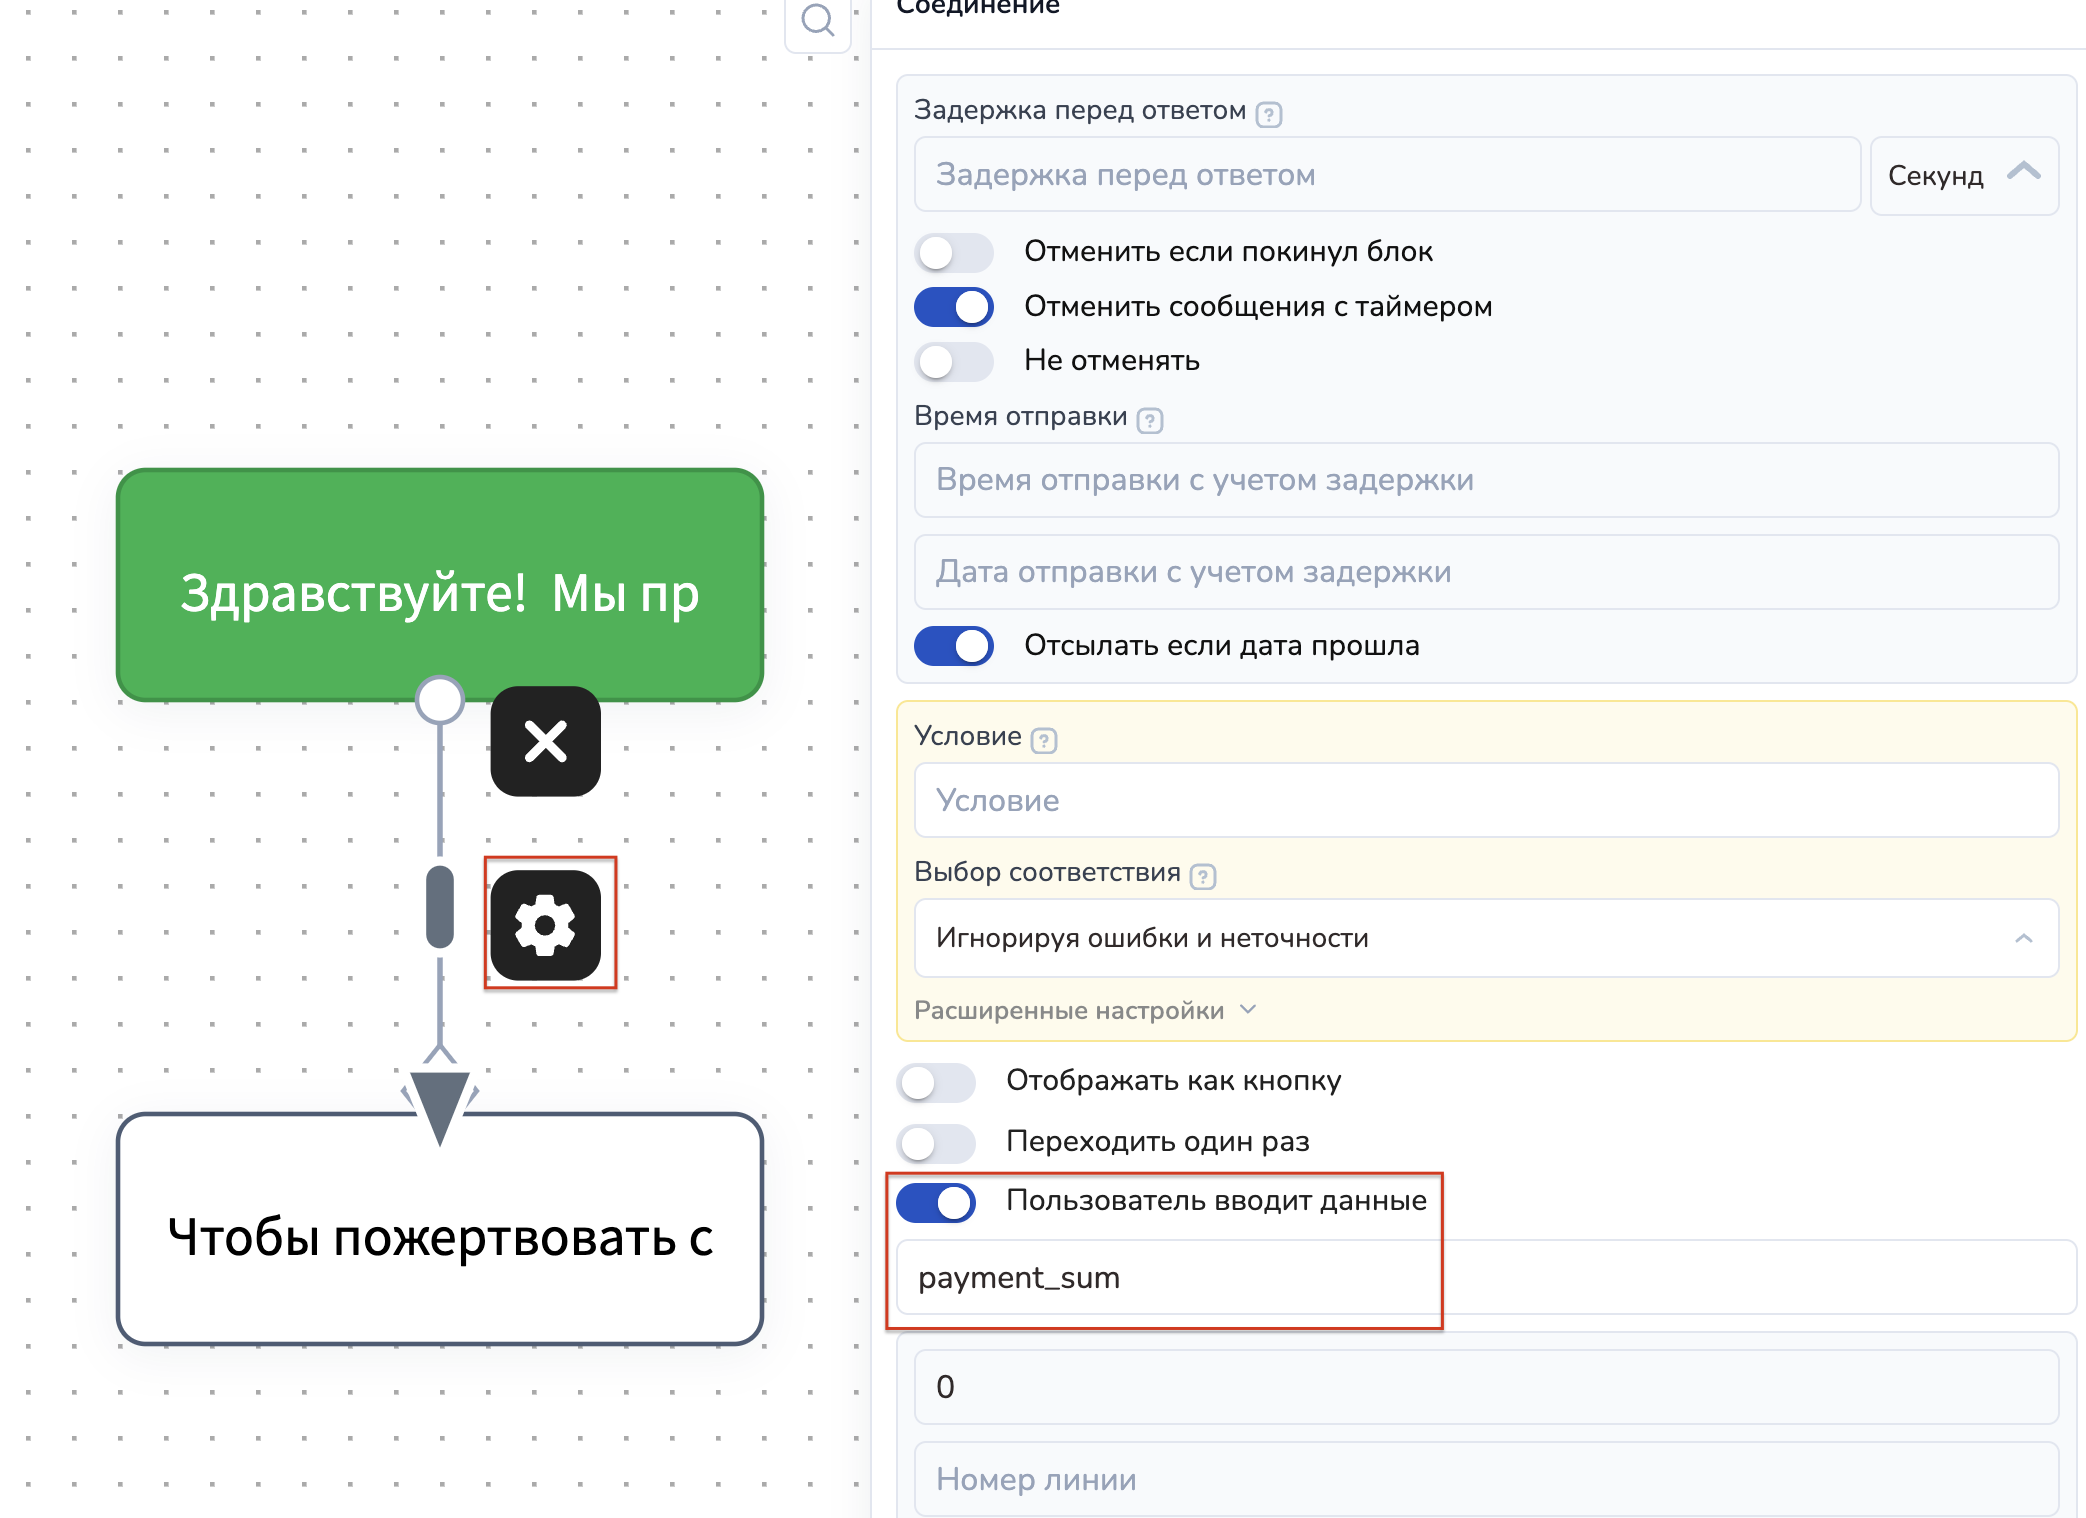Delete connection with the X icon
The width and height of the screenshot is (2086, 1518).
(545, 741)
